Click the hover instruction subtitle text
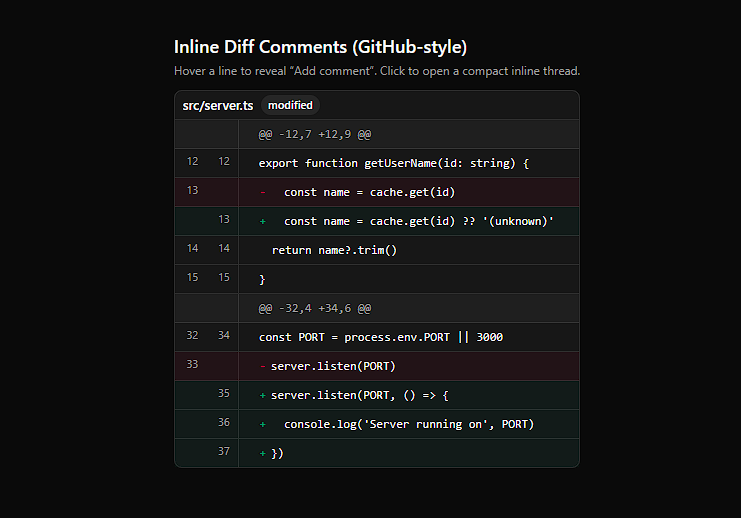741x518 pixels. (x=377, y=71)
